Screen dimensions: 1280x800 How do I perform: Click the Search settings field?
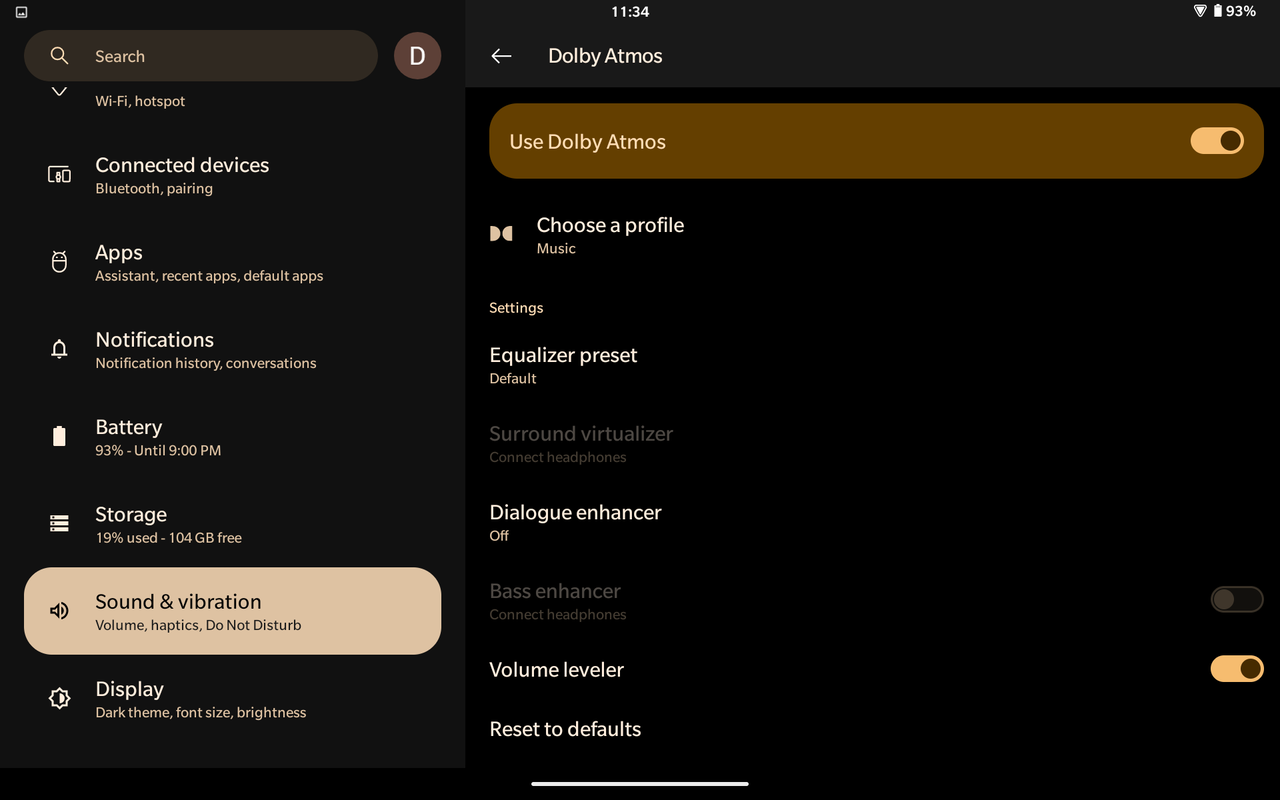(200, 56)
